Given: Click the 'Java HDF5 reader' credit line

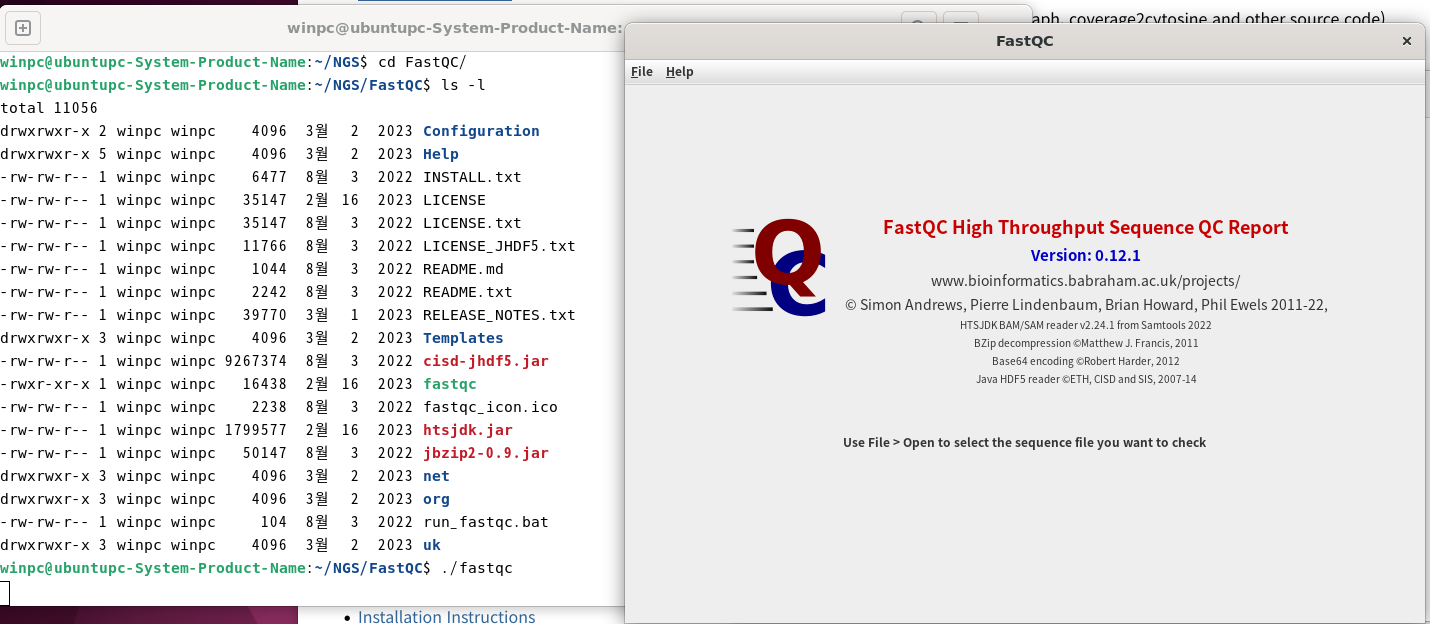Looking at the screenshot, I should click(x=1086, y=380).
